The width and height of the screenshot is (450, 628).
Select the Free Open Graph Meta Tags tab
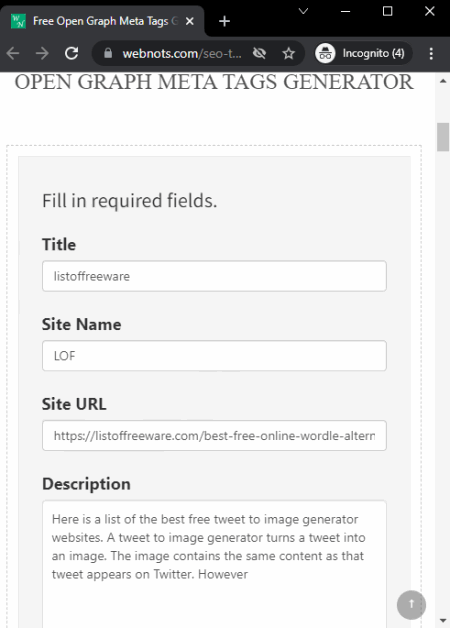point(102,21)
